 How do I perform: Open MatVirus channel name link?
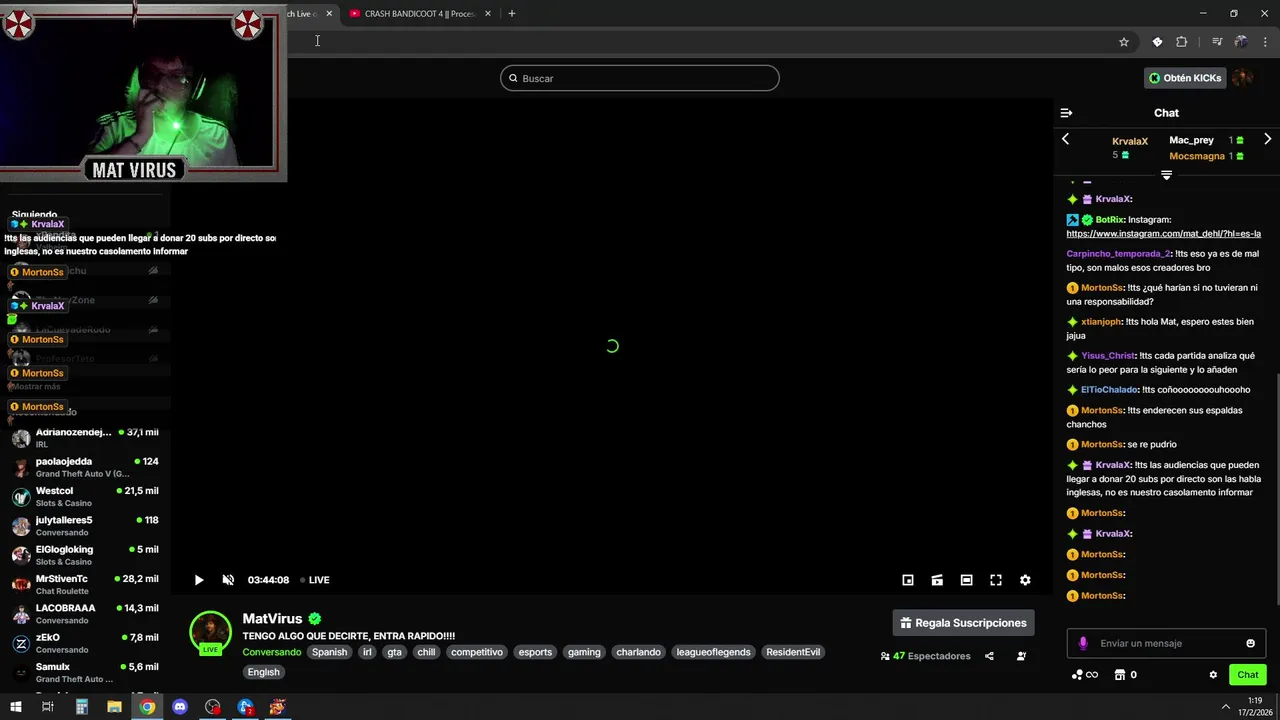click(272, 619)
